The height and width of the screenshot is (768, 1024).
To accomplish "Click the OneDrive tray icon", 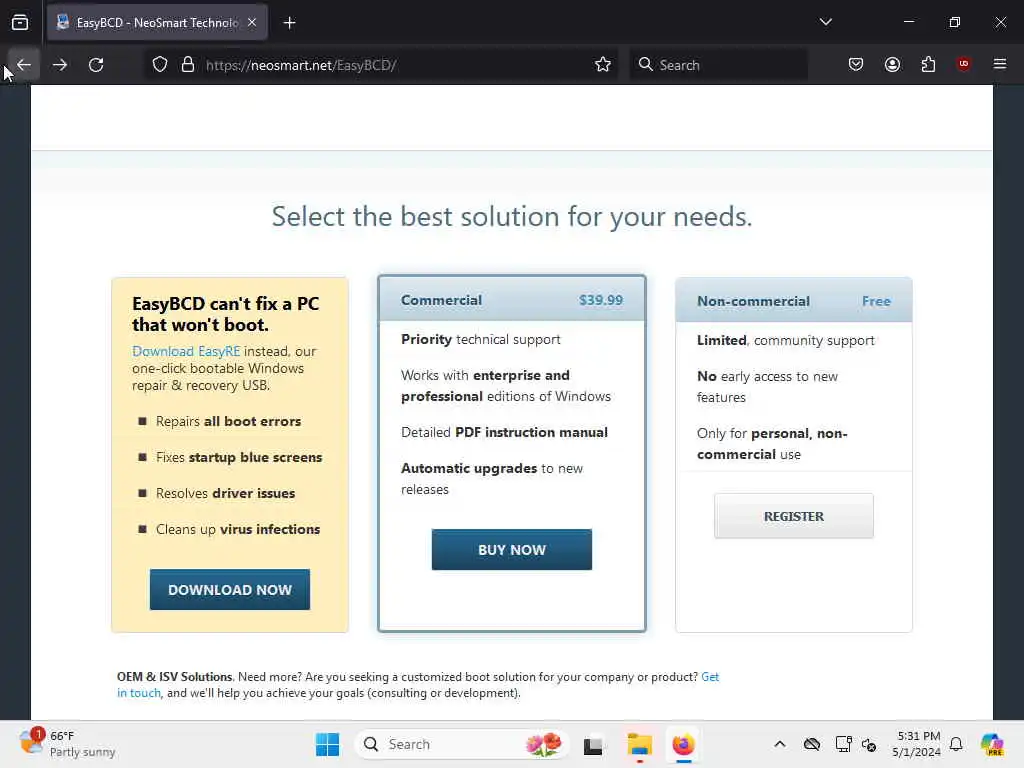I will 812,744.
